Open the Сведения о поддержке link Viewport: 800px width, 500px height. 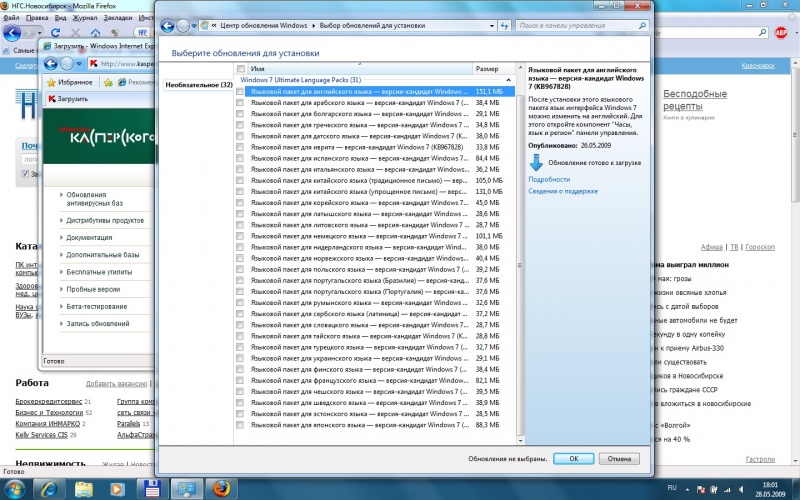click(563, 191)
